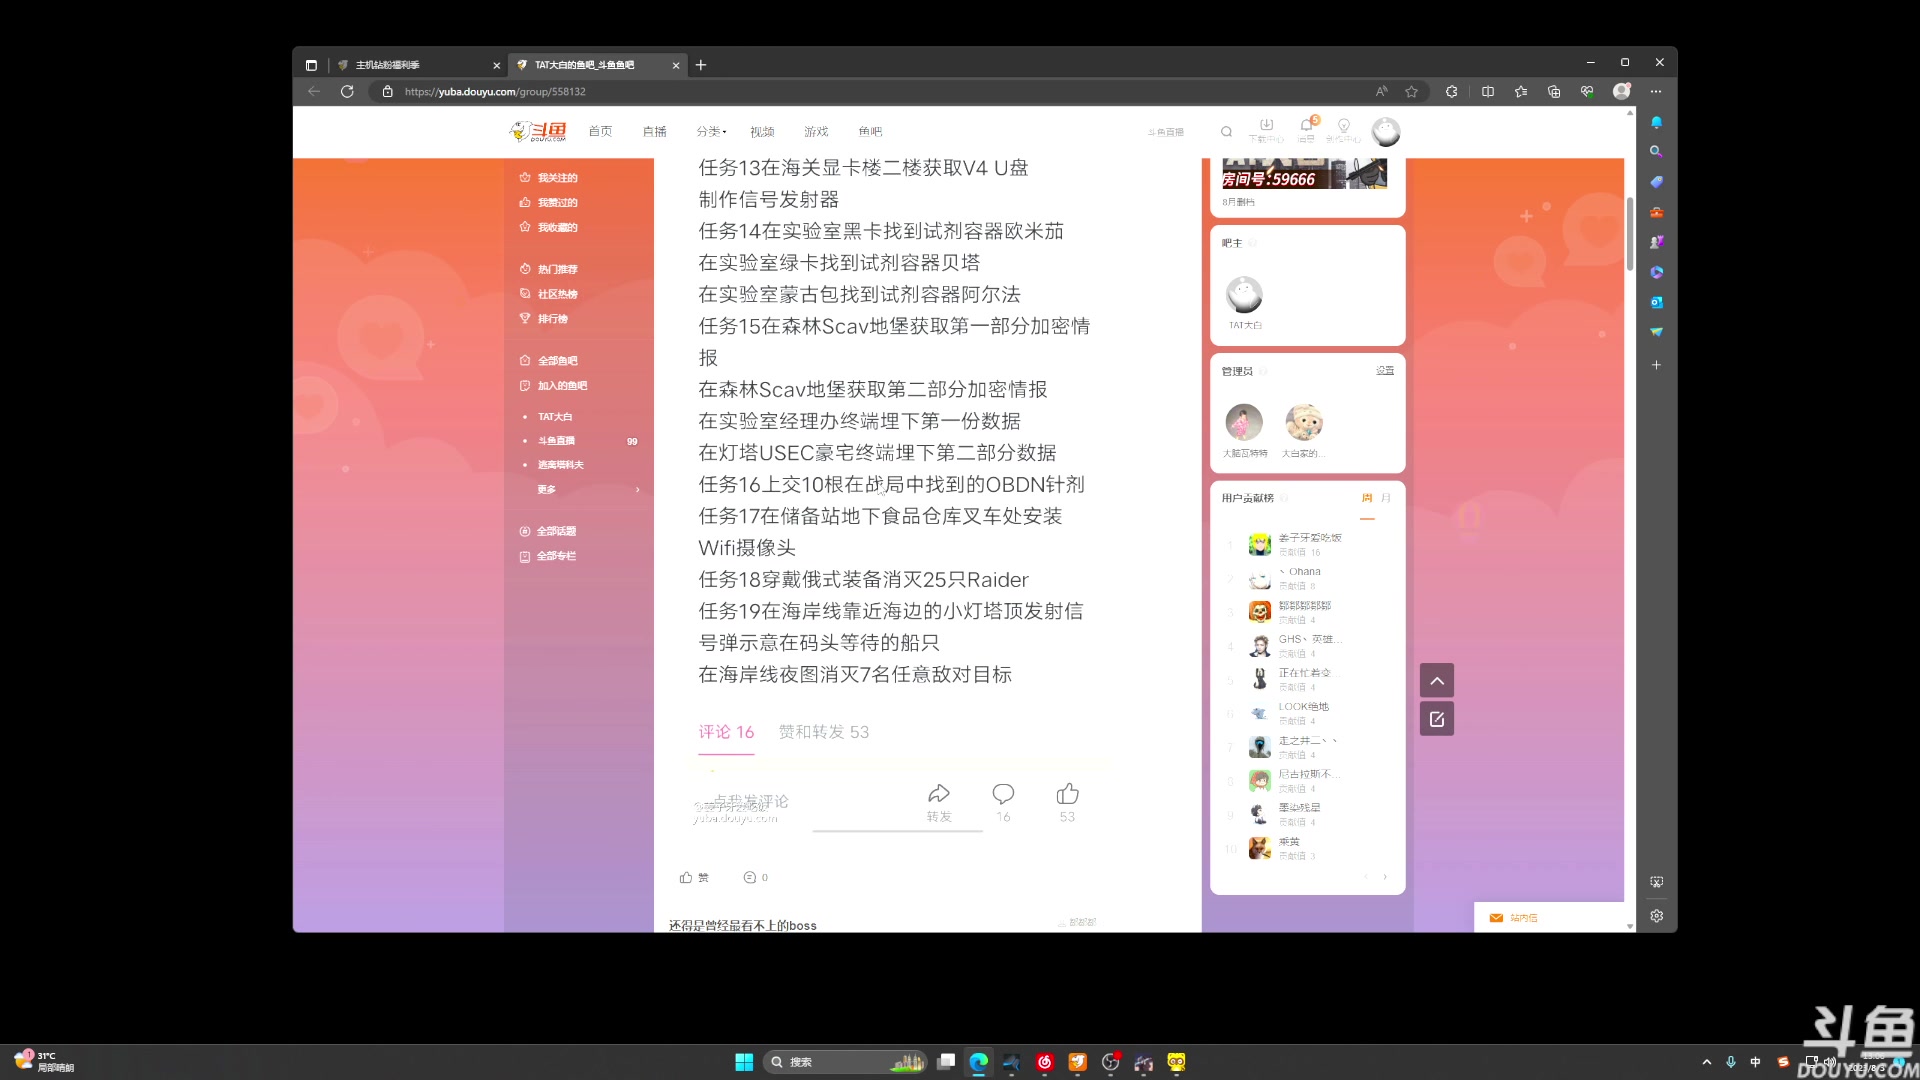Open Outlook from the Edge sidebar
Screen dimensions: 1920x1080
click(1656, 302)
